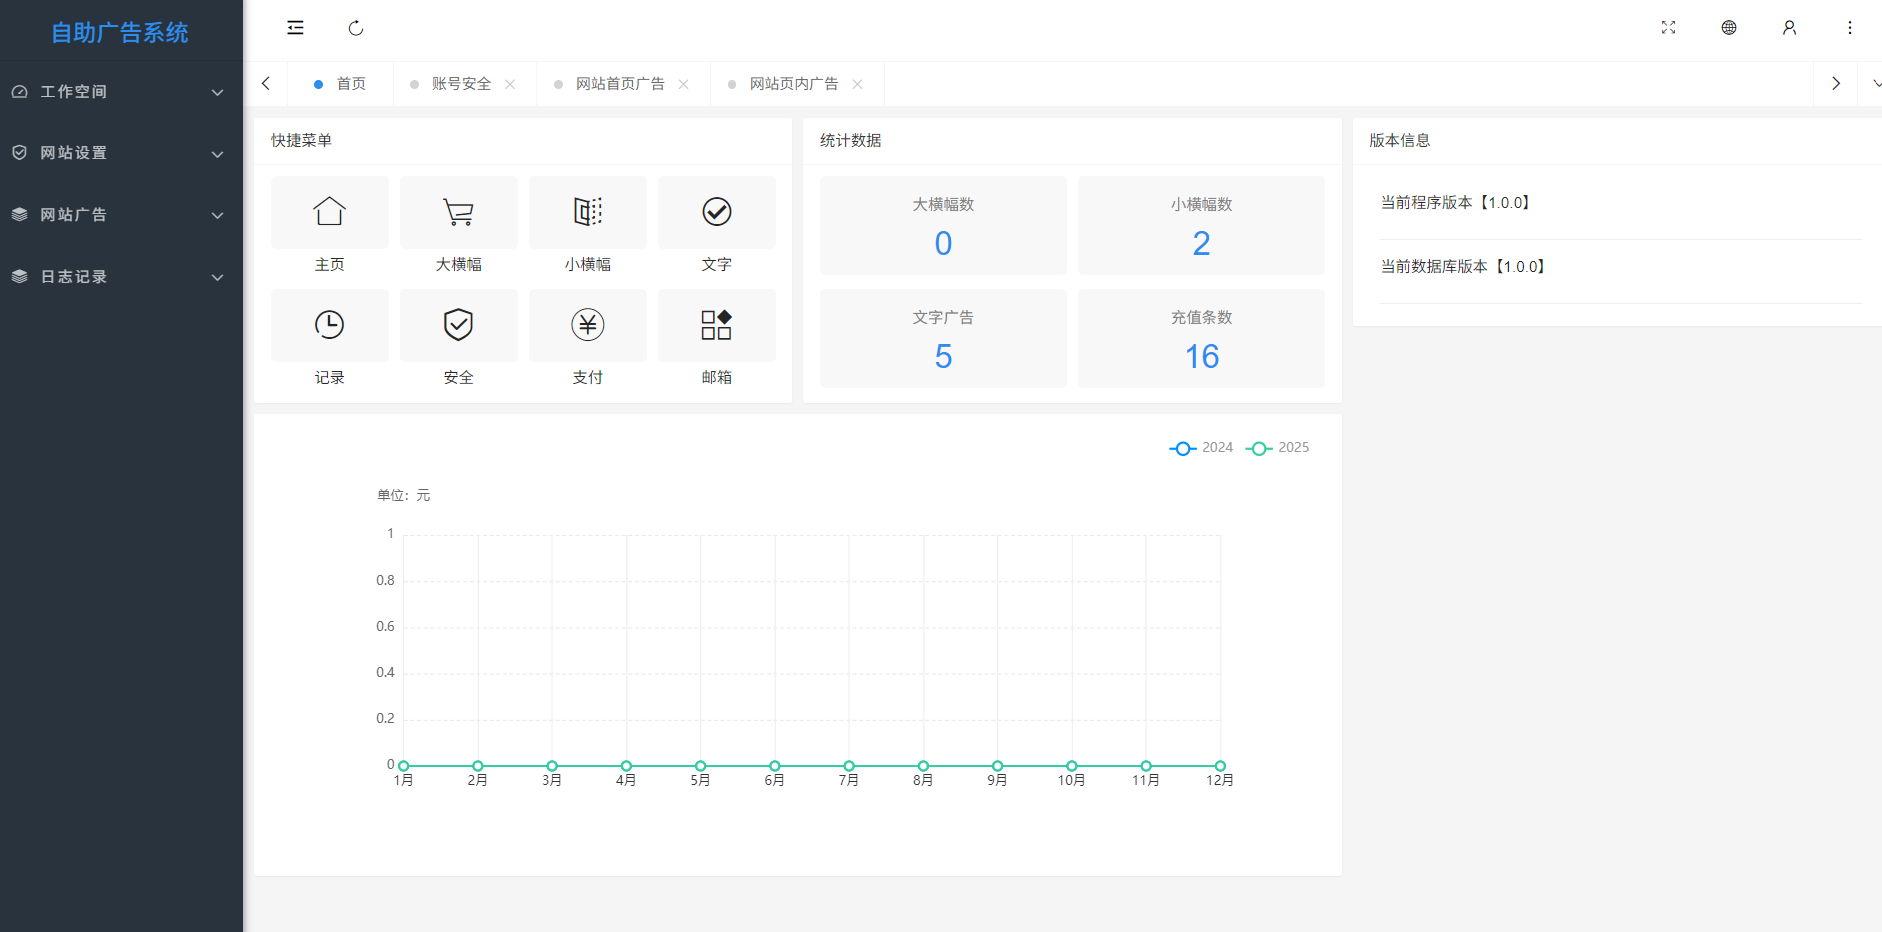Click the 12月 data point on chart

click(1220, 766)
